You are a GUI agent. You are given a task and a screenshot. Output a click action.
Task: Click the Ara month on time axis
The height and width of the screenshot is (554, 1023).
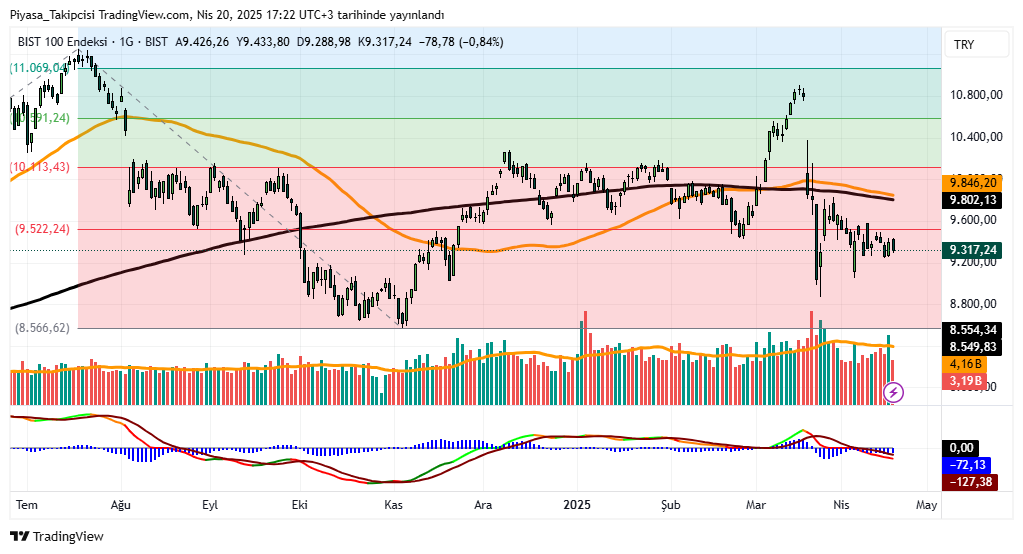click(483, 505)
